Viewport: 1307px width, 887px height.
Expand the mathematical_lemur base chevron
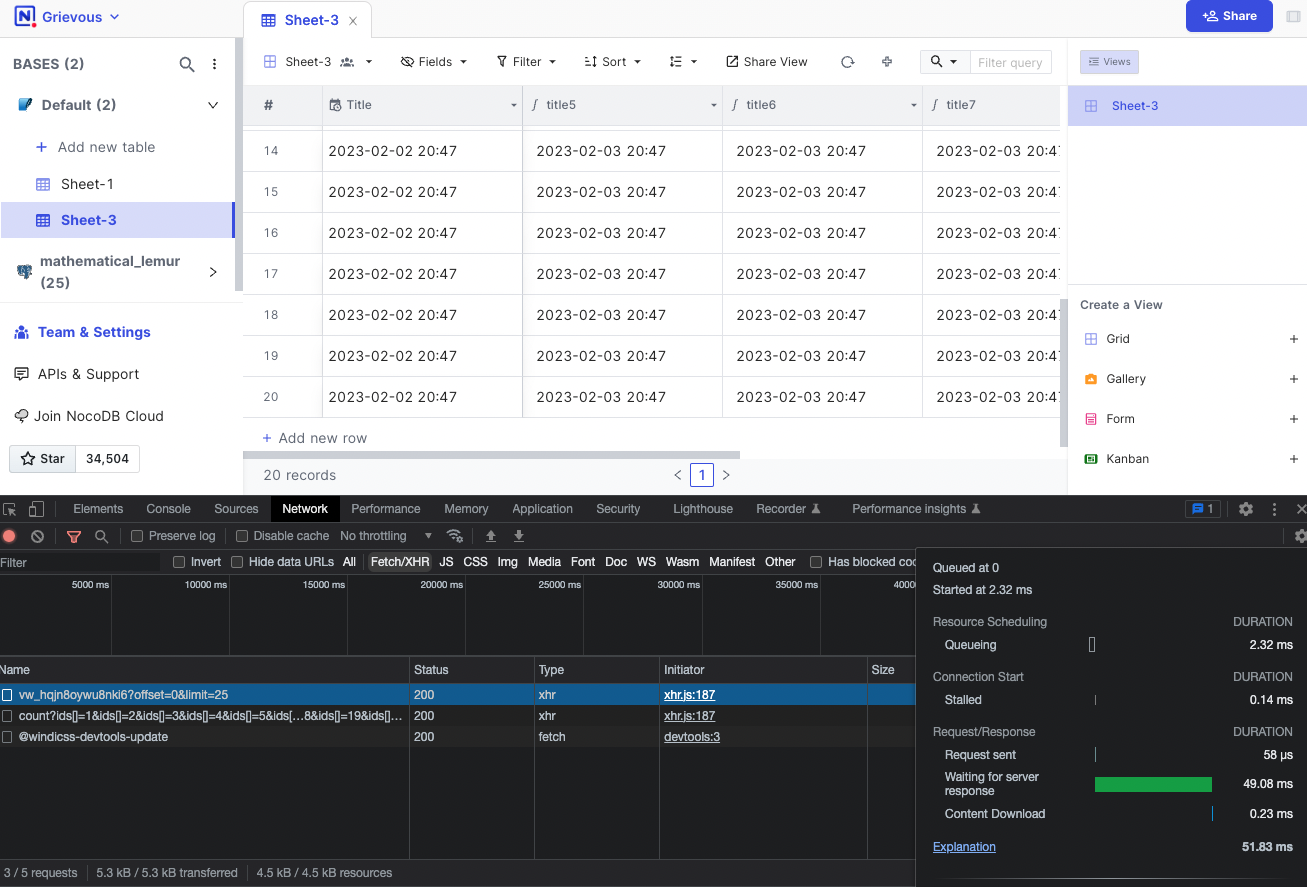tap(212, 272)
